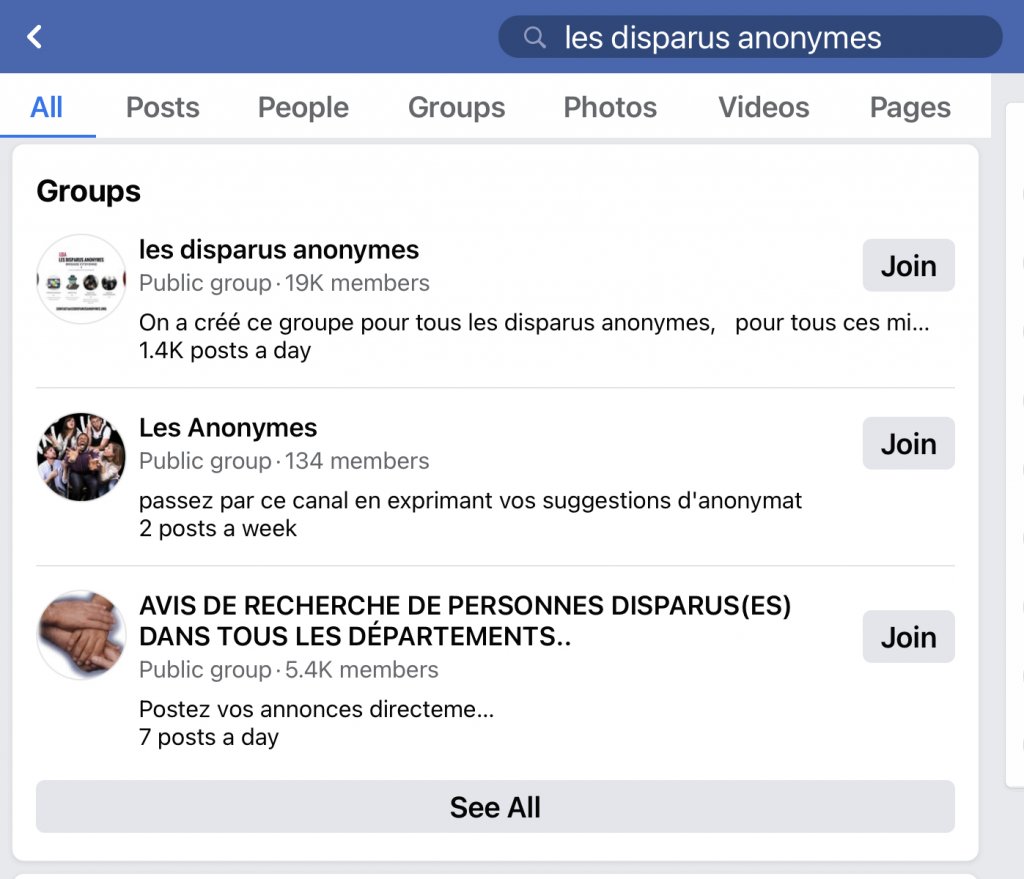
Task: Select the Groups tab
Action: [x=456, y=107]
